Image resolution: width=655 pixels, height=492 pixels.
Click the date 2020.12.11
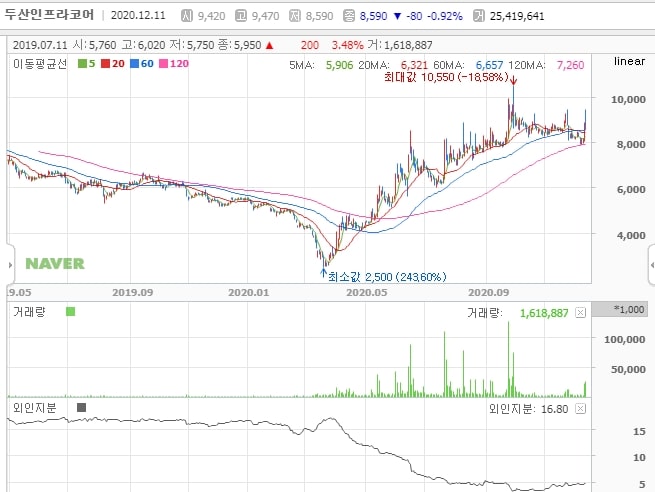[x=138, y=15]
